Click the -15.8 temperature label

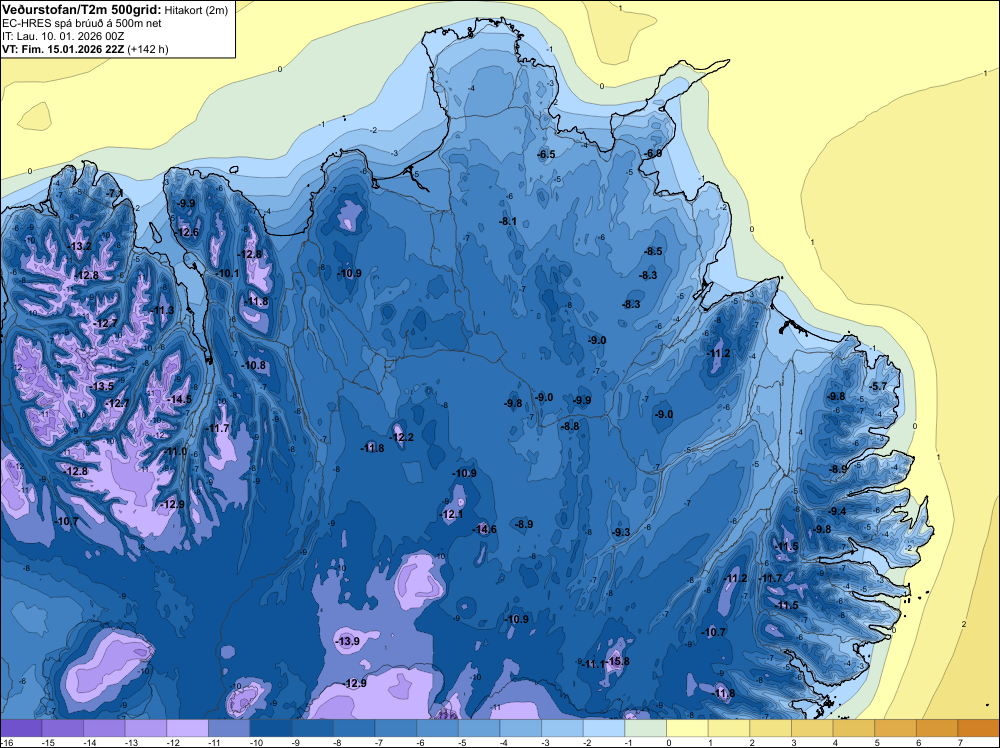click(617, 661)
